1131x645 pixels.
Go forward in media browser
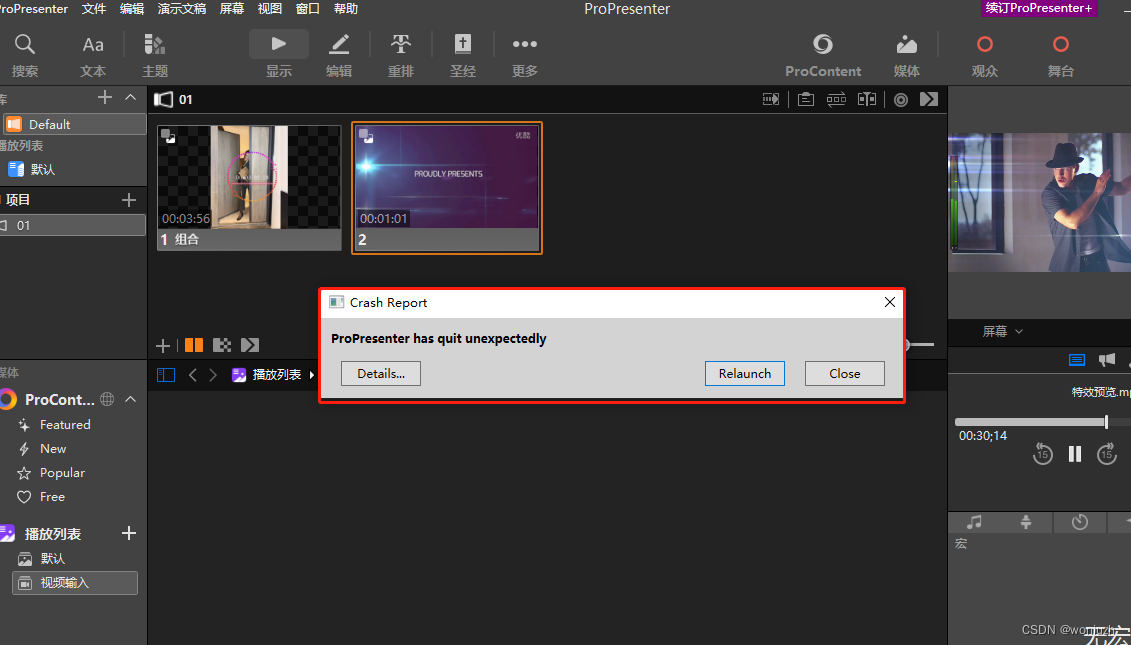(213, 374)
